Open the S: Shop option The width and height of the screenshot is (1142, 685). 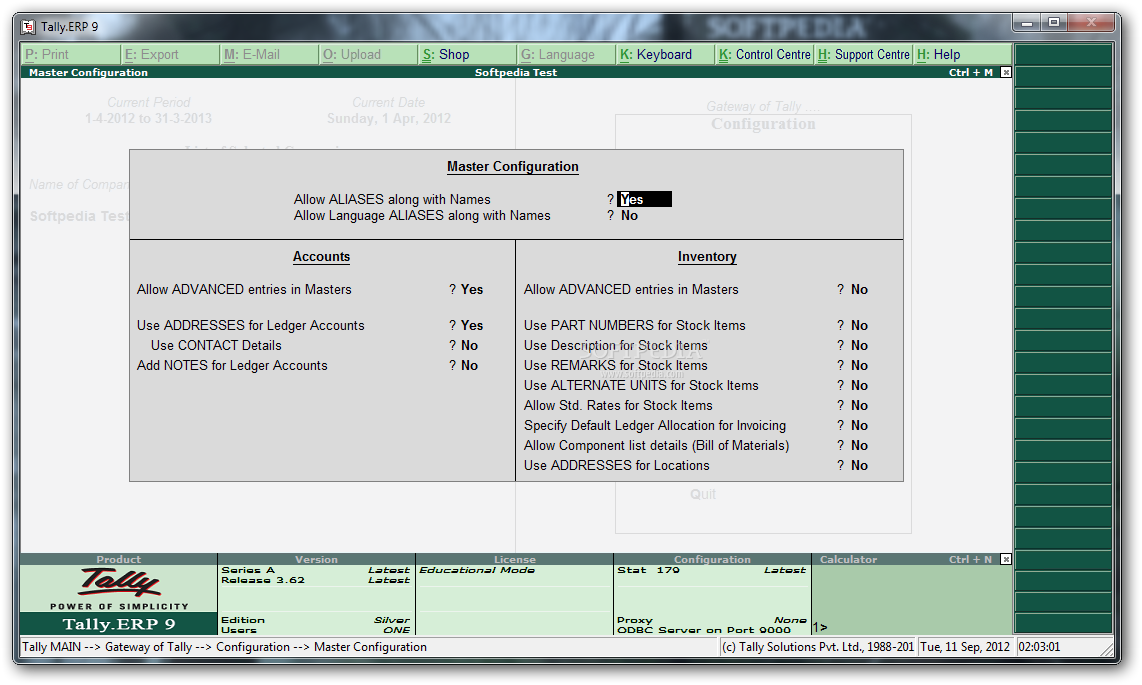(x=467, y=55)
